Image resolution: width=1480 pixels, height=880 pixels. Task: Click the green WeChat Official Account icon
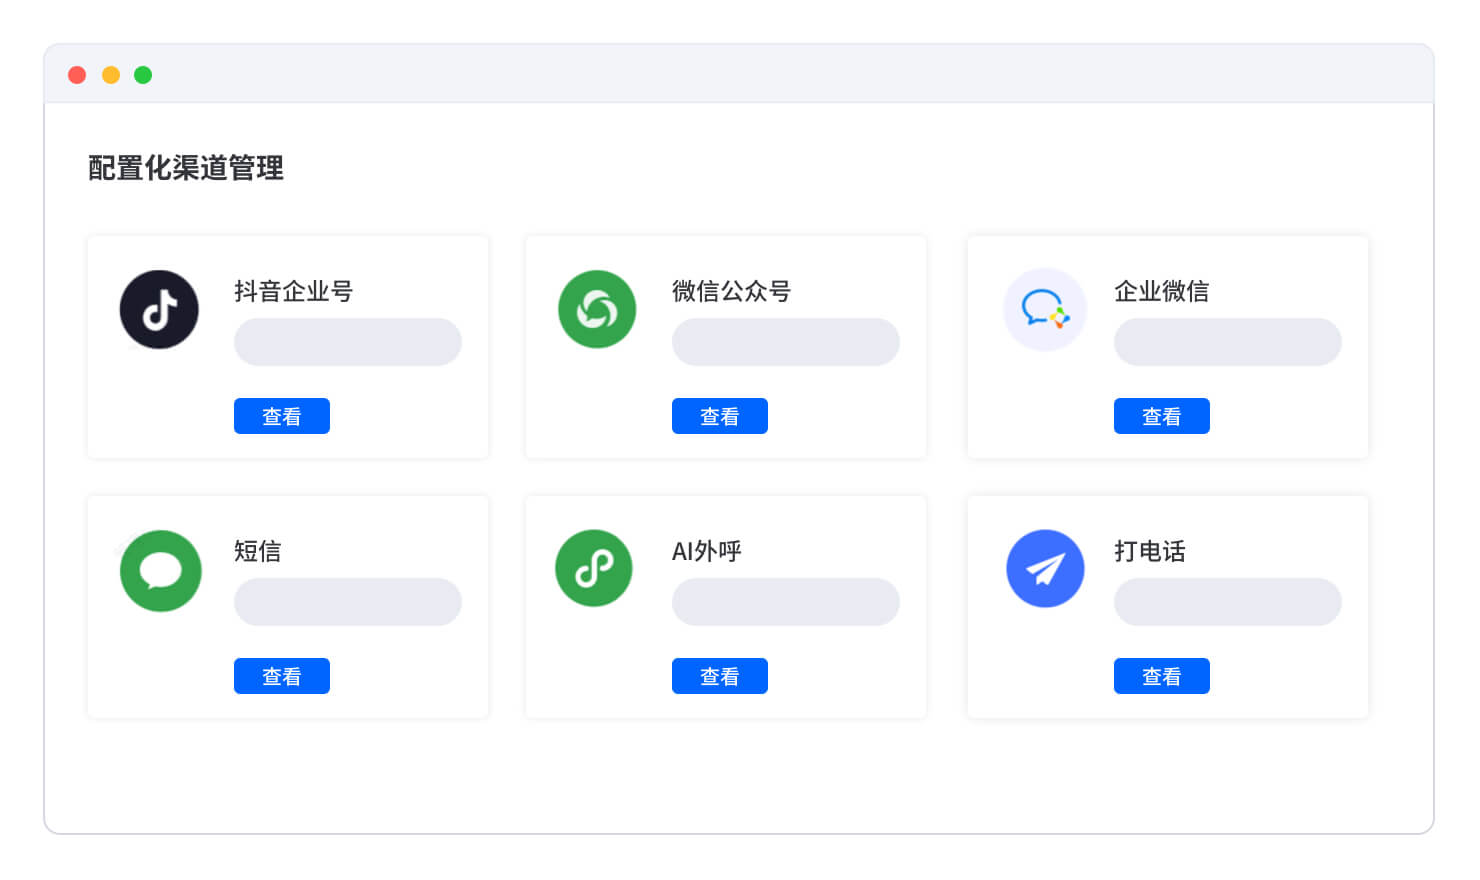pyautogui.click(x=597, y=310)
